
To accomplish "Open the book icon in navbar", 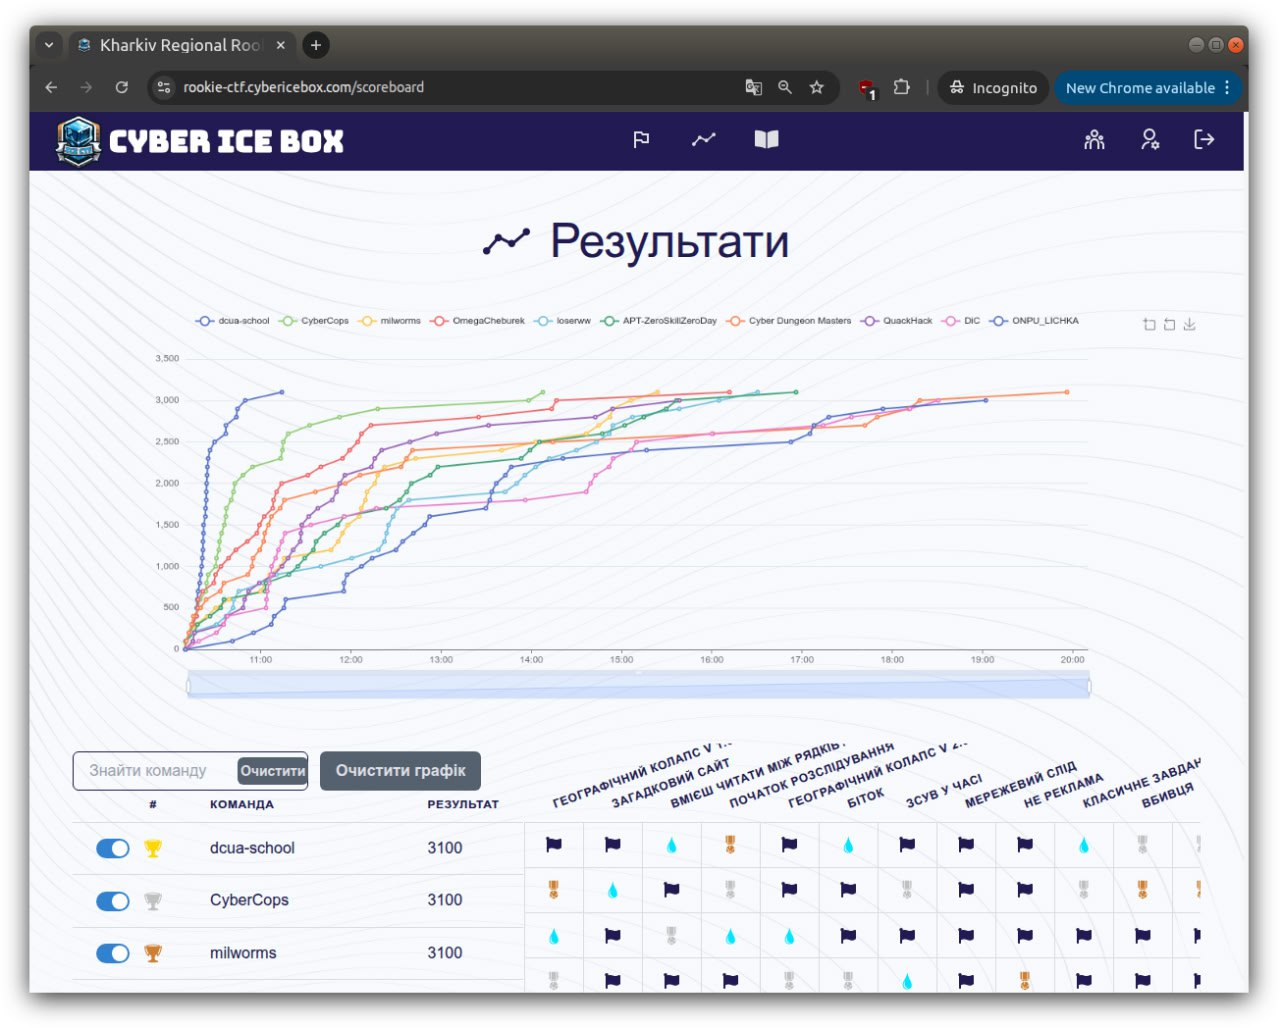I will tap(766, 140).
